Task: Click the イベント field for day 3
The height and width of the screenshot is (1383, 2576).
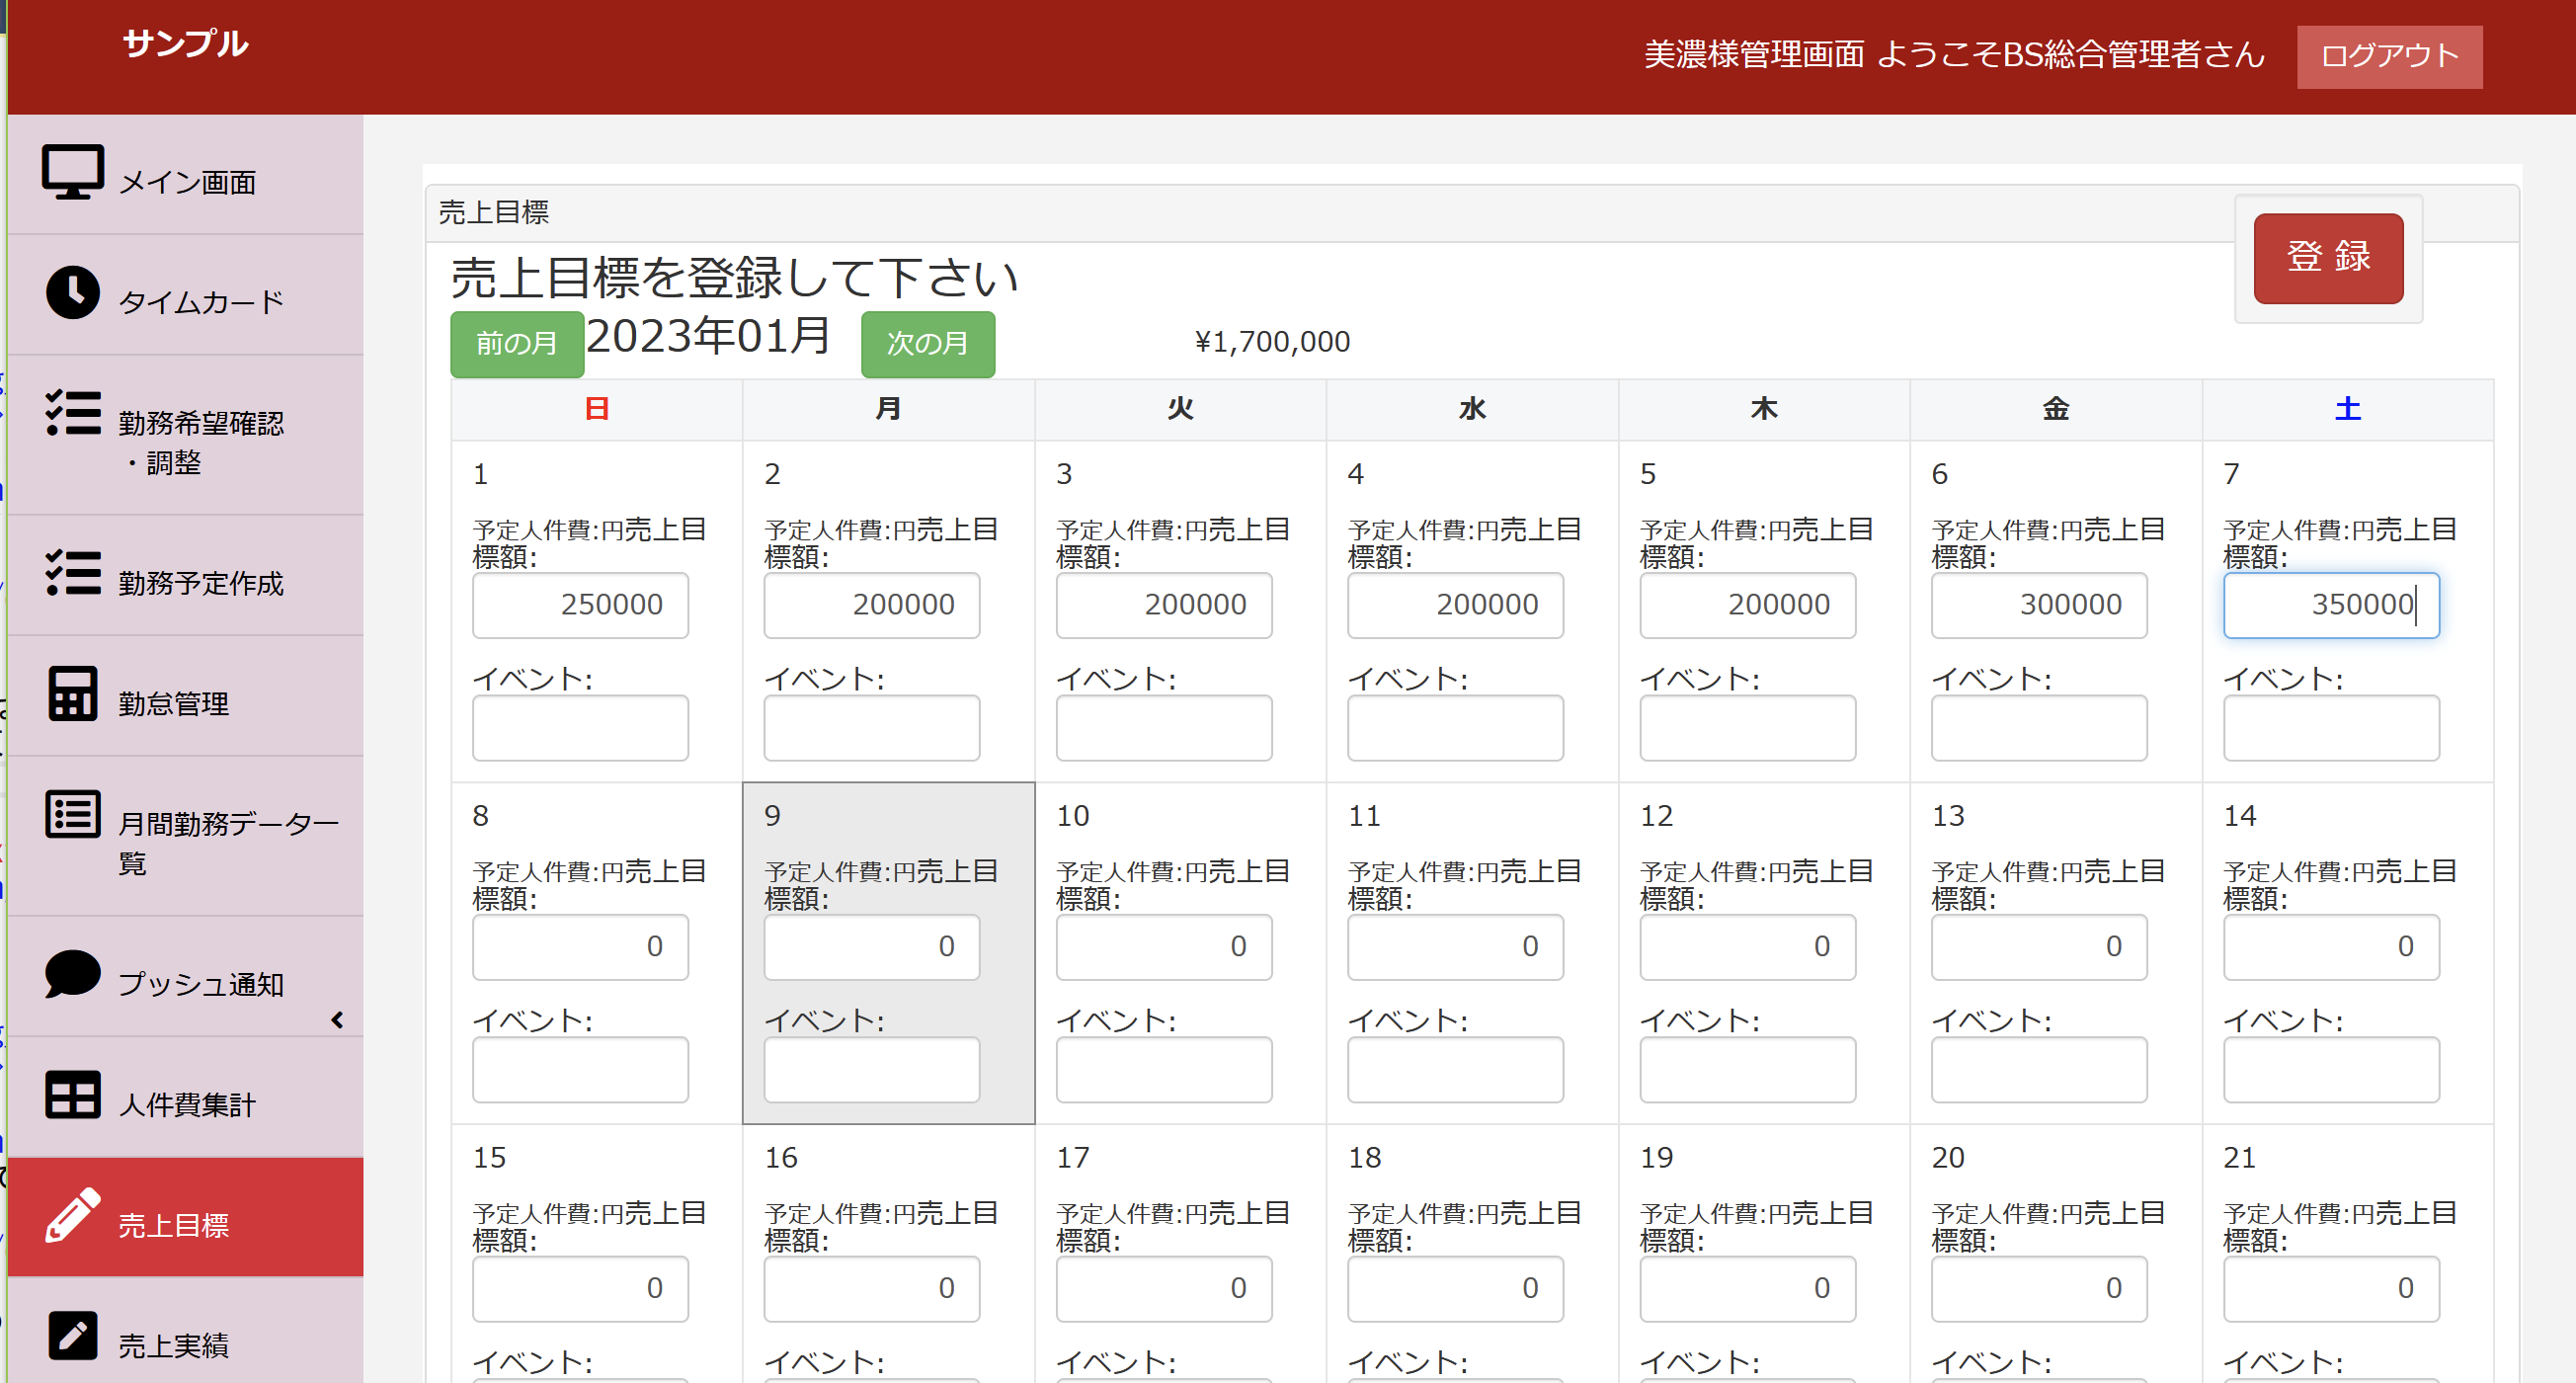Action: pyautogui.click(x=1164, y=728)
